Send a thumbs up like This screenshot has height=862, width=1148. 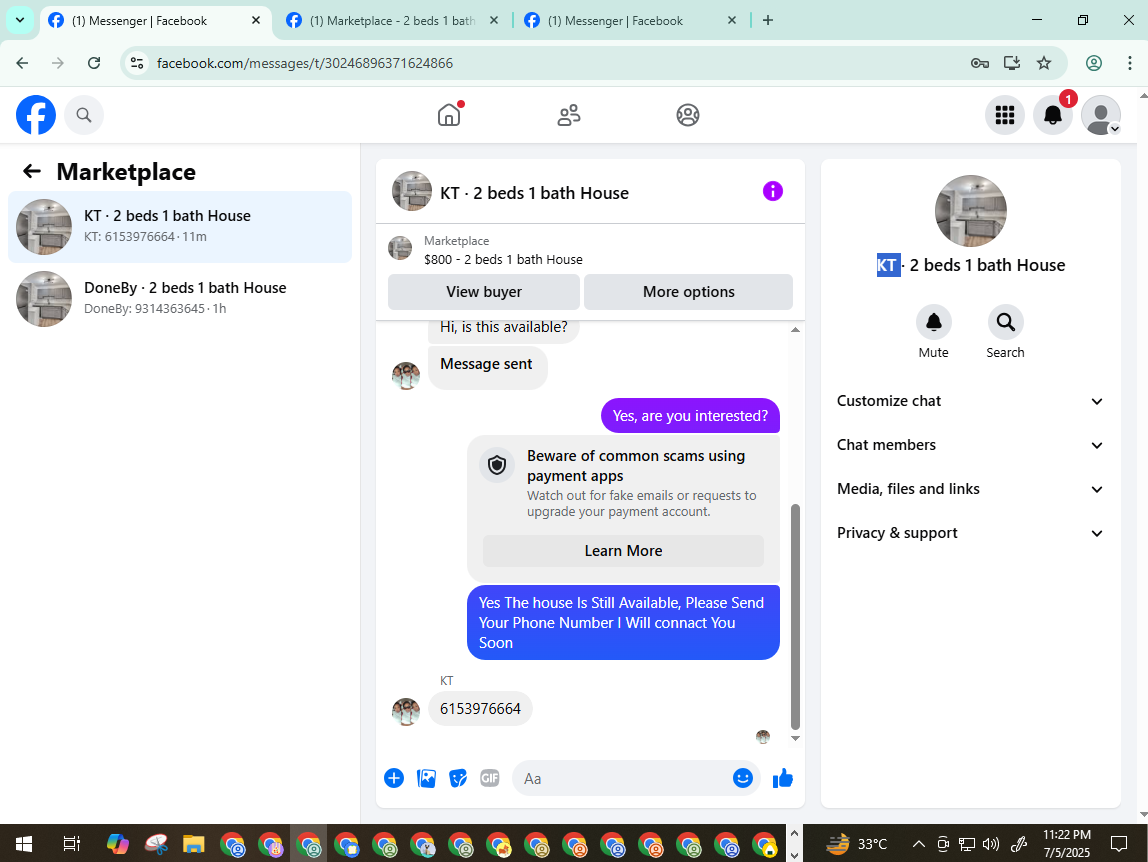(x=783, y=778)
